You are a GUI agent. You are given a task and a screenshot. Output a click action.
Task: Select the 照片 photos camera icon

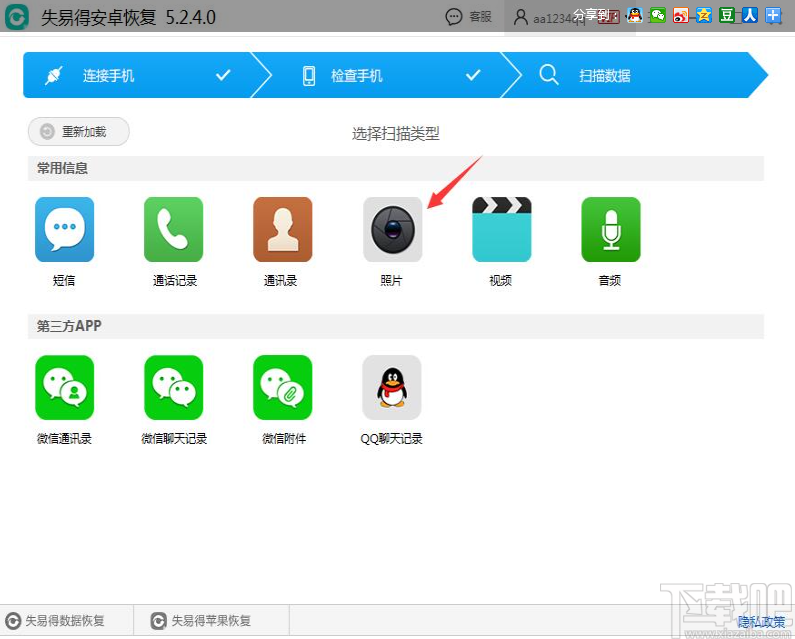pos(392,229)
